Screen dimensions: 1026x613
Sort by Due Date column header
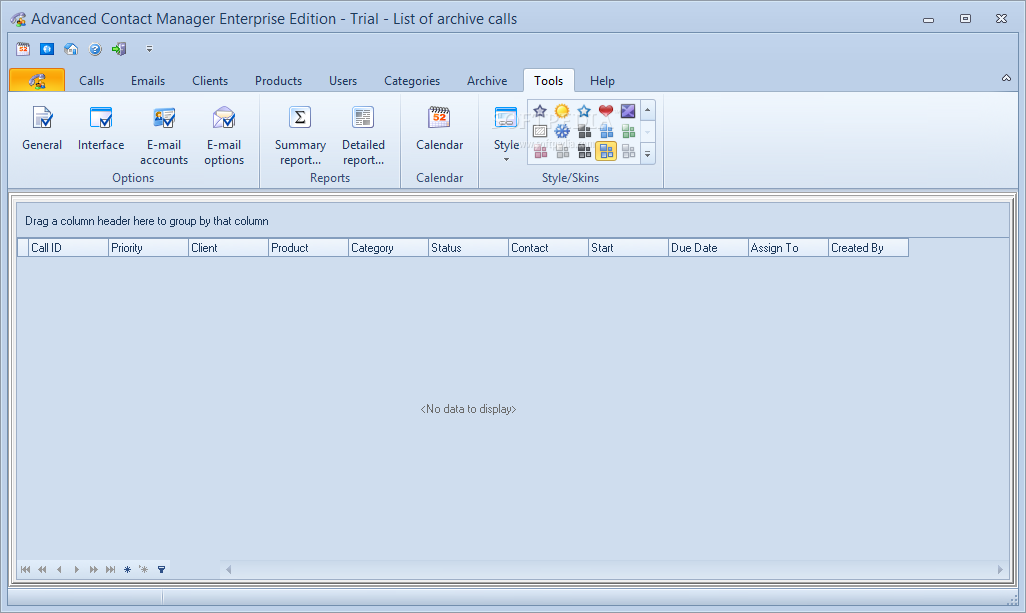pos(708,248)
